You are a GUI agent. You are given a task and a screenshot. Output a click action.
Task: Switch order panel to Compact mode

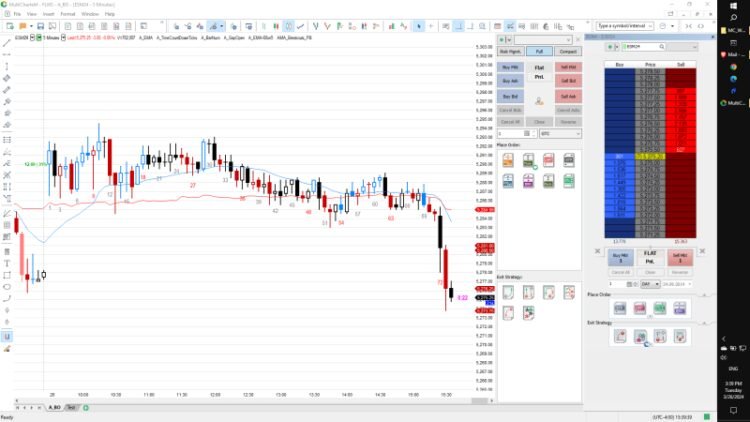568,51
